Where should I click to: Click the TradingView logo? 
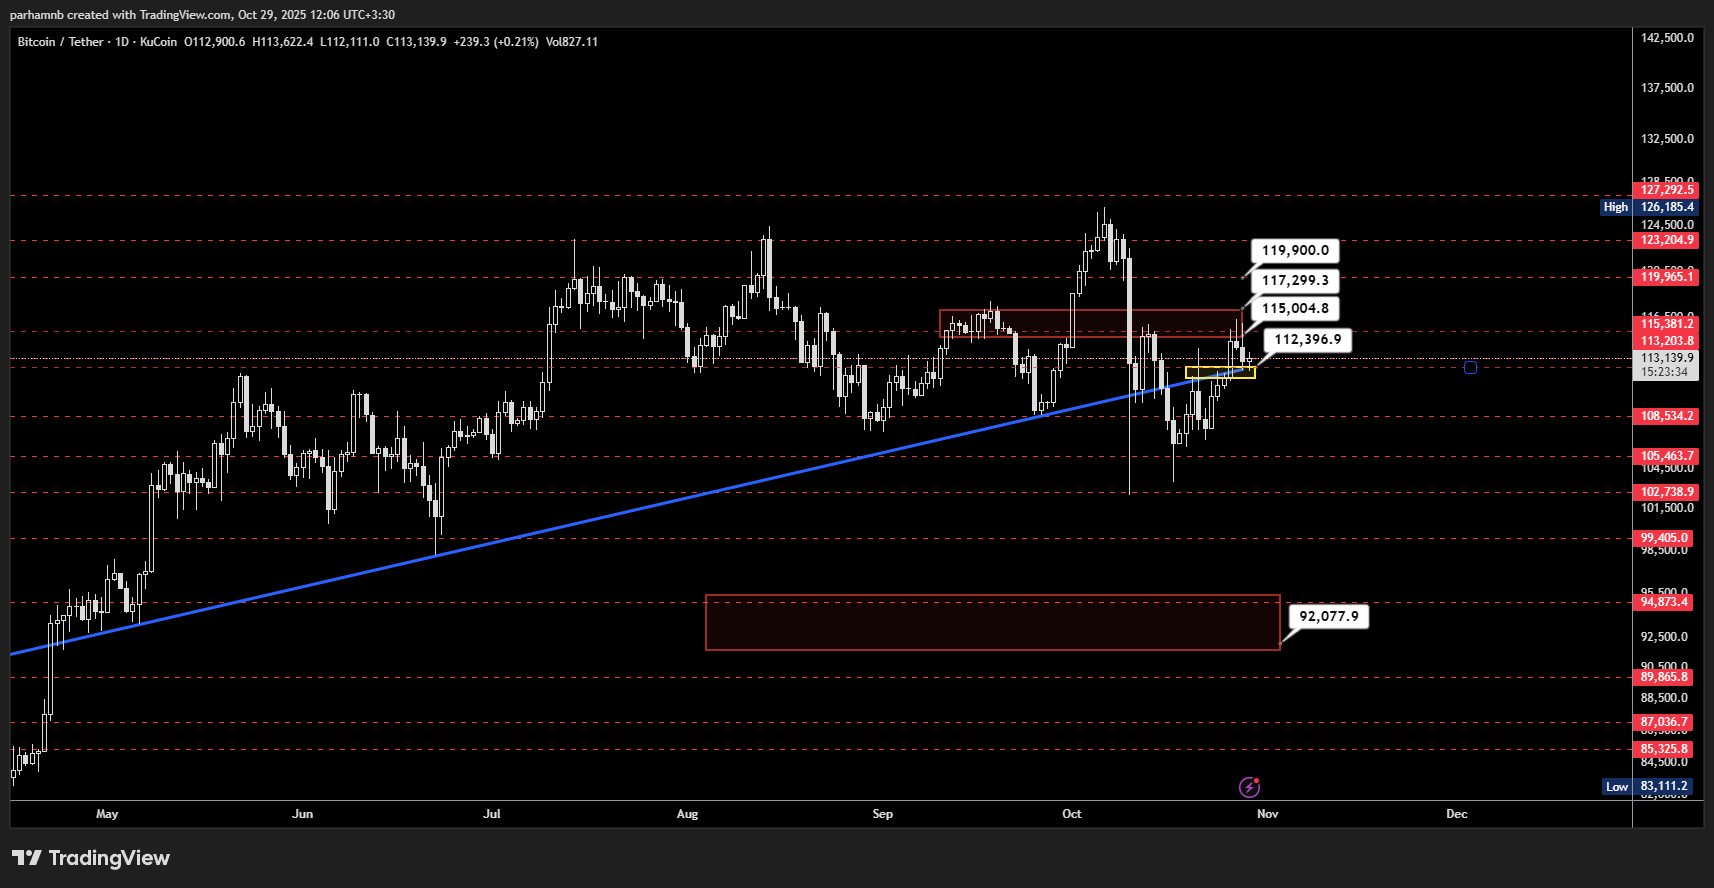click(91, 858)
